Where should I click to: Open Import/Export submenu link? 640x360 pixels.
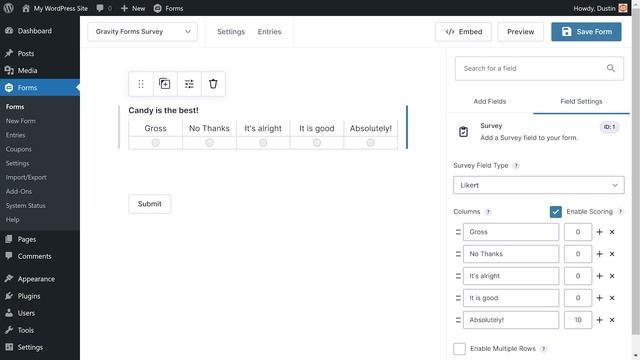(x=26, y=177)
